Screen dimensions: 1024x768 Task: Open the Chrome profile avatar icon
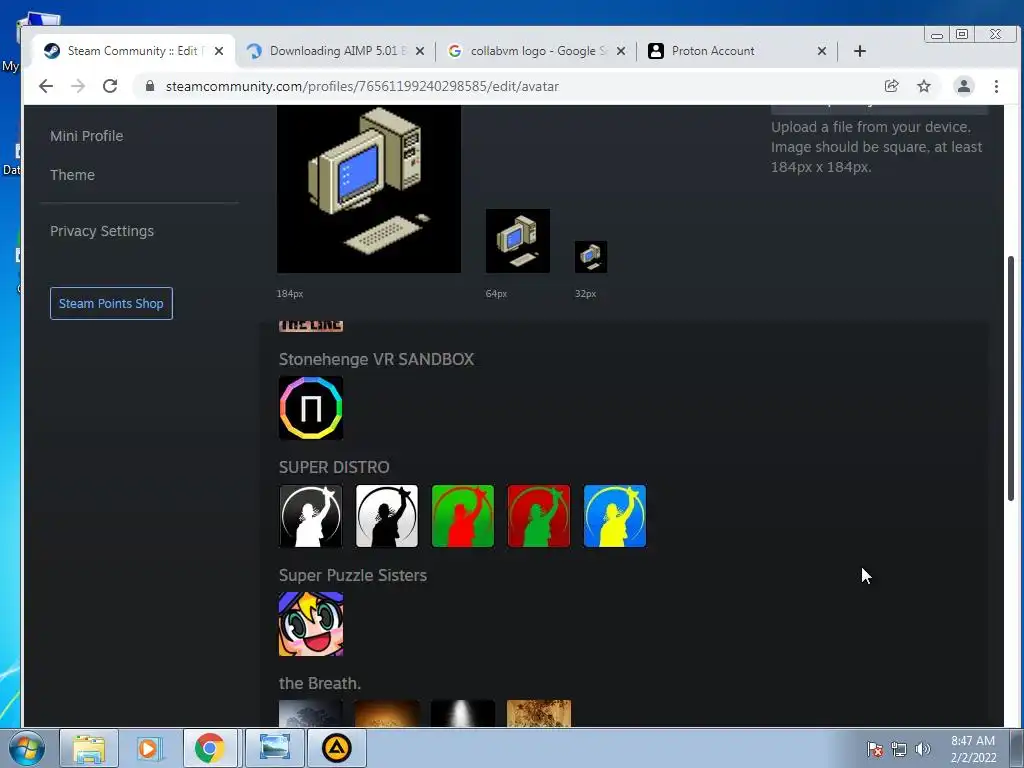pos(963,86)
